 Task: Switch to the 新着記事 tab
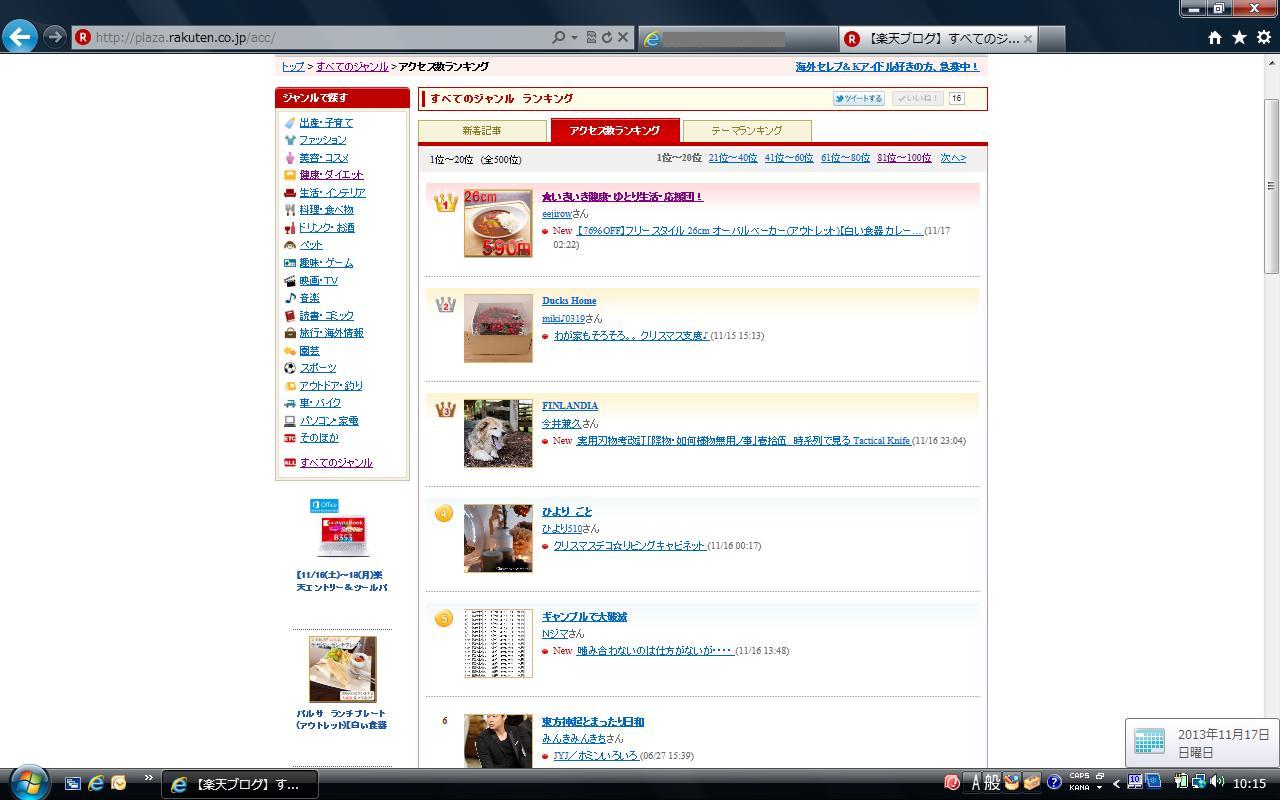(x=482, y=131)
